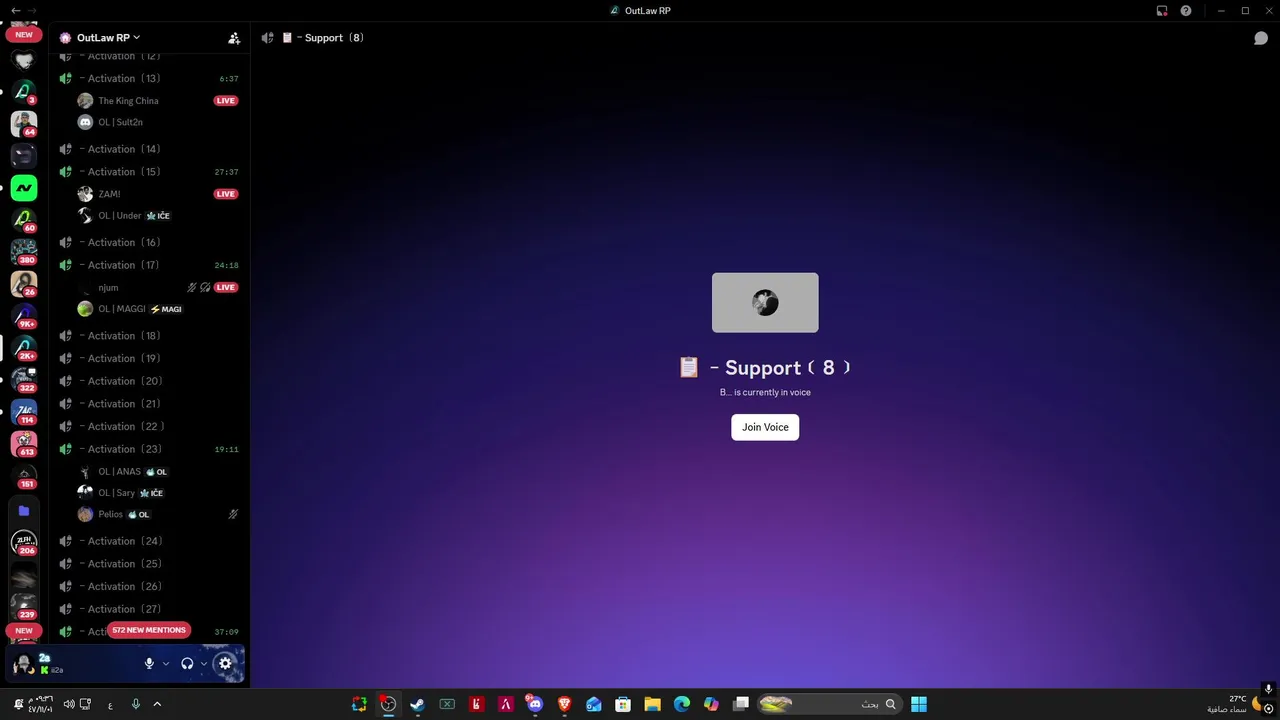Open the server with 380 badge

24,251
